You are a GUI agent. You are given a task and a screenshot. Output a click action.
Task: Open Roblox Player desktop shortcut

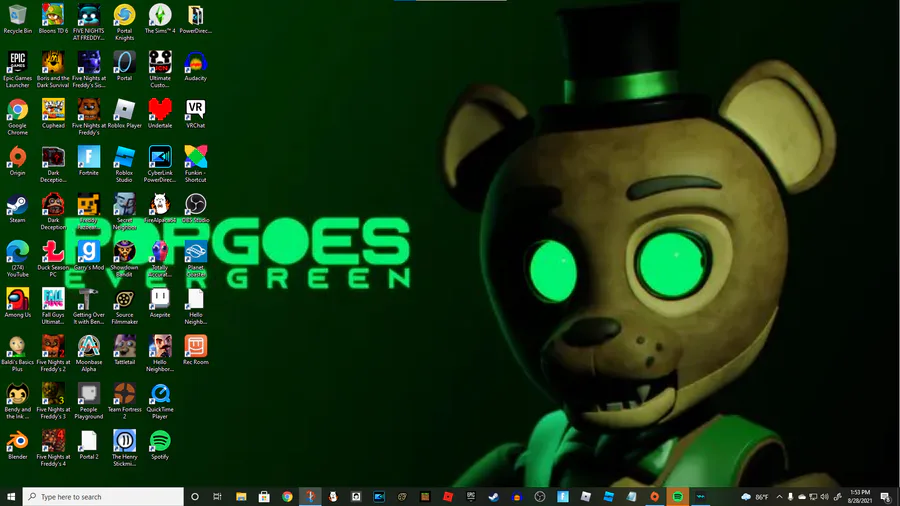pyautogui.click(x=125, y=114)
